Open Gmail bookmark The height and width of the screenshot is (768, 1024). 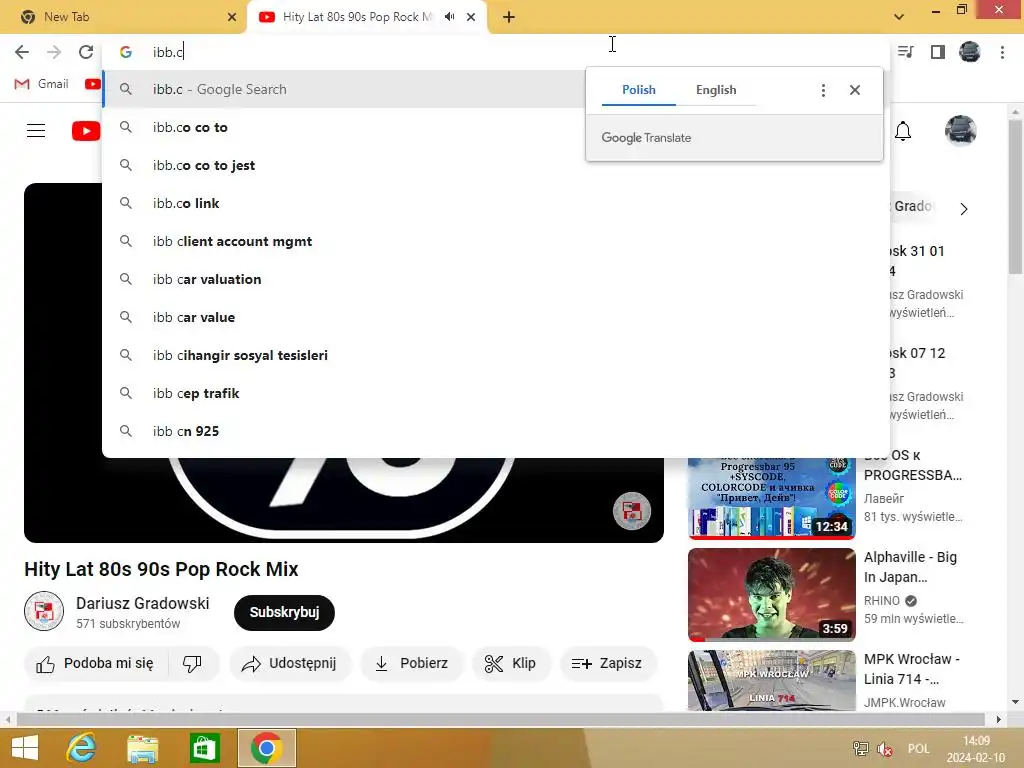(x=41, y=84)
